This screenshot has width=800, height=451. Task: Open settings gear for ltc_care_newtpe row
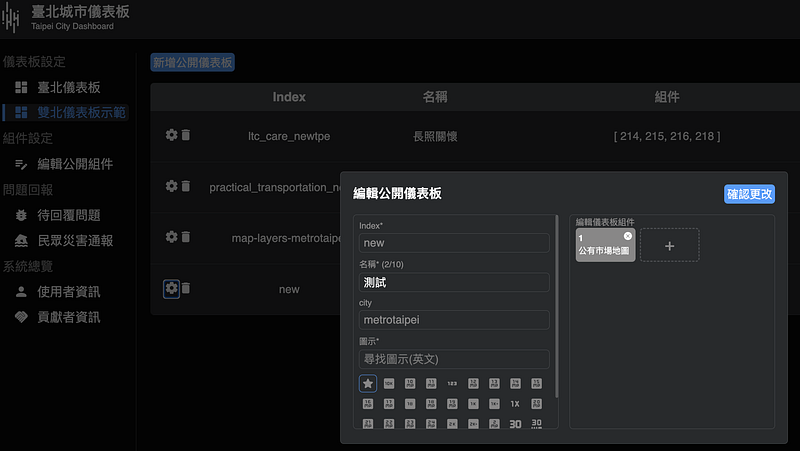pyautogui.click(x=171, y=135)
